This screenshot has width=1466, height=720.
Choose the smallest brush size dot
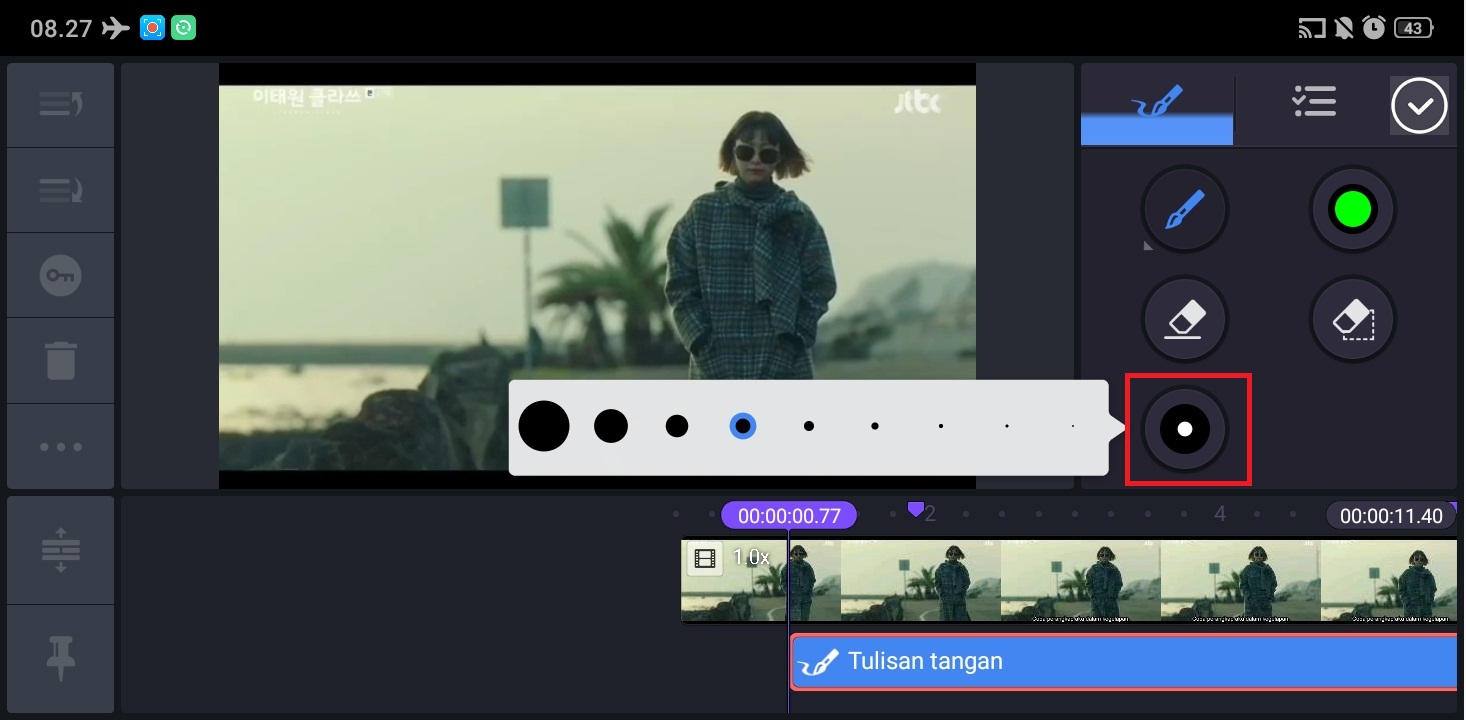1072,426
